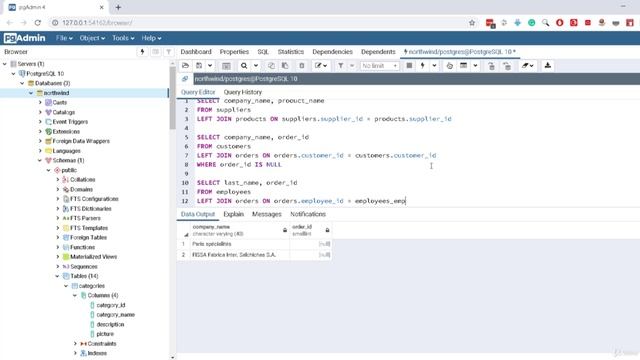
Task: Switch to the SQL tab
Action: [263, 52]
